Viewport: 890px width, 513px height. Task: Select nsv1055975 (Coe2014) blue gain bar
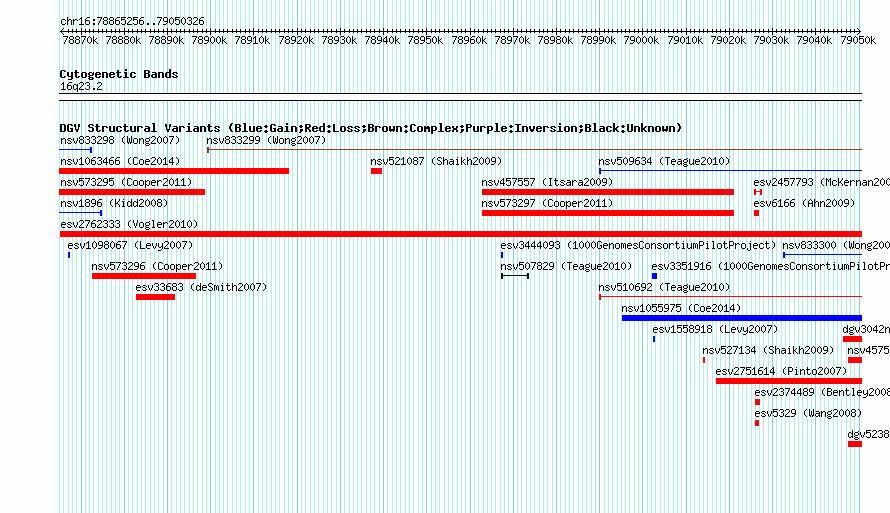pyautogui.click(x=742, y=318)
